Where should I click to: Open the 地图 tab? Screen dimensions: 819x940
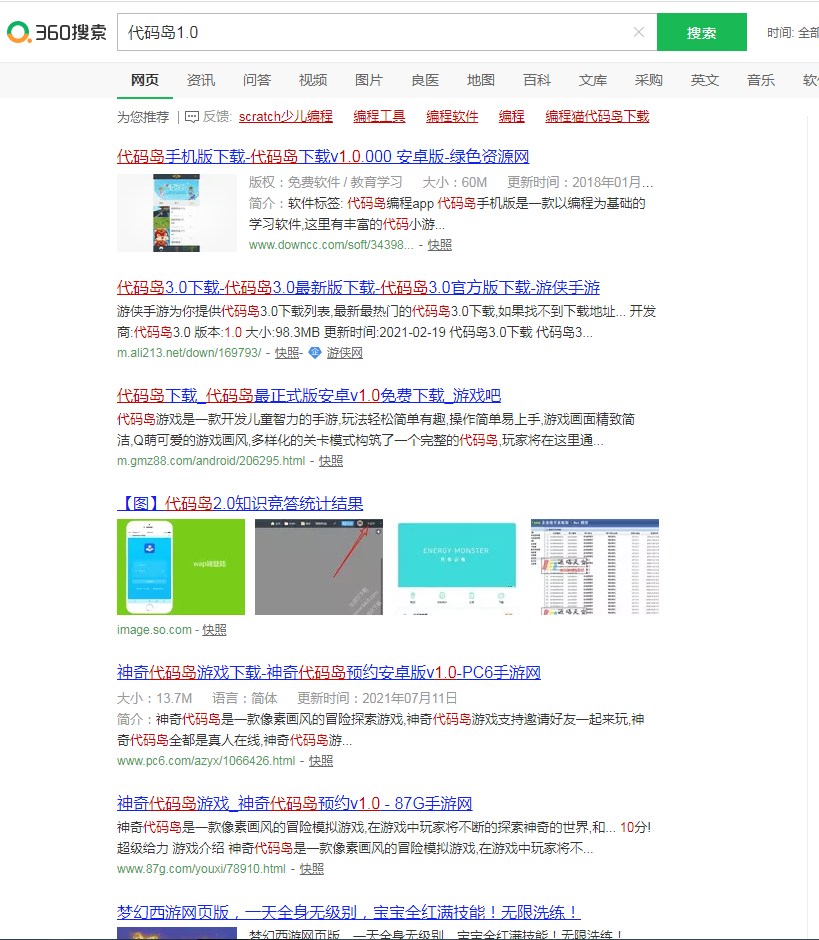(481, 80)
